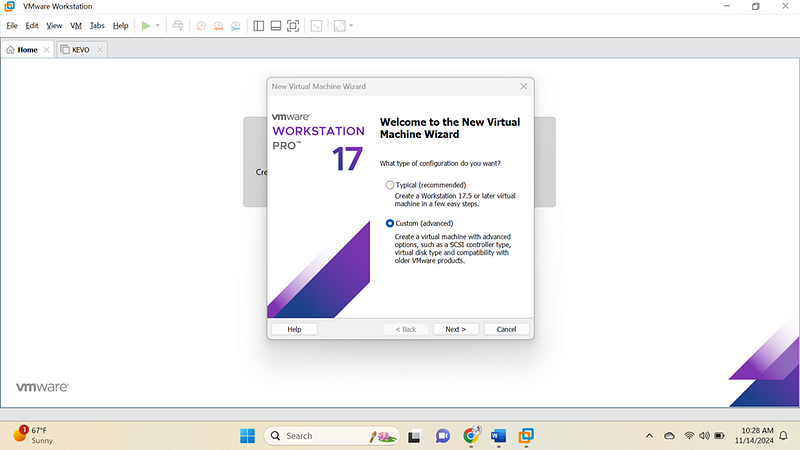This screenshot has height=450, width=800.
Task: Click the Next > button
Action: pyautogui.click(x=456, y=329)
